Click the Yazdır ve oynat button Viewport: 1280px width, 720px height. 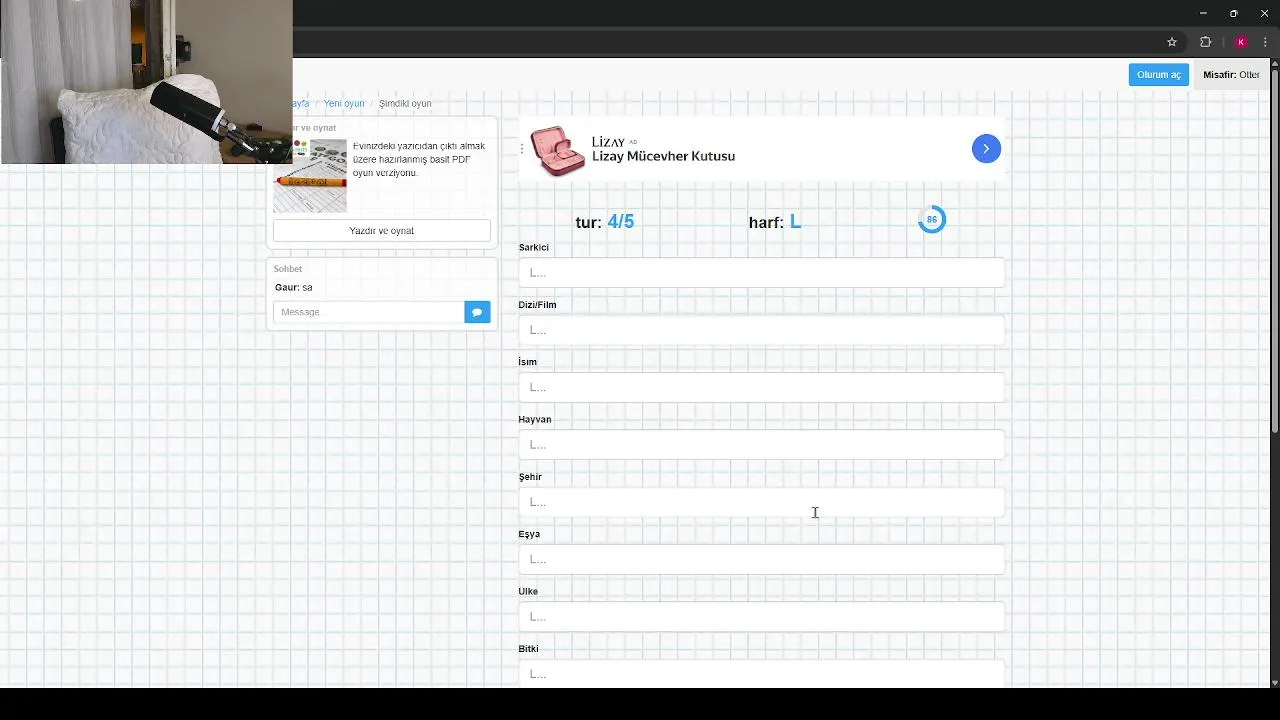[382, 231]
